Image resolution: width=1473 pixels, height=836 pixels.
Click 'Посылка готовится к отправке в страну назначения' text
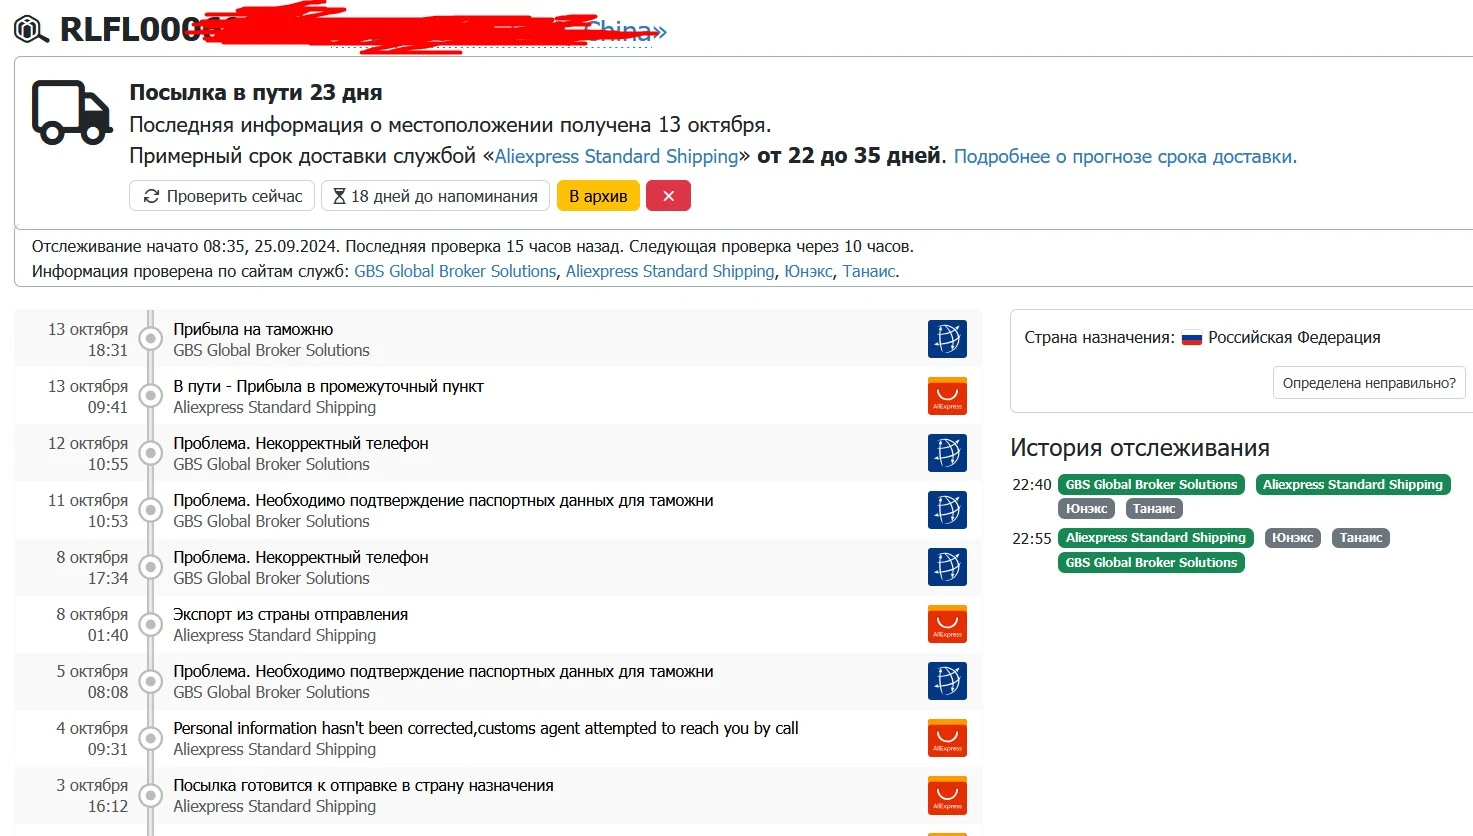(x=363, y=785)
